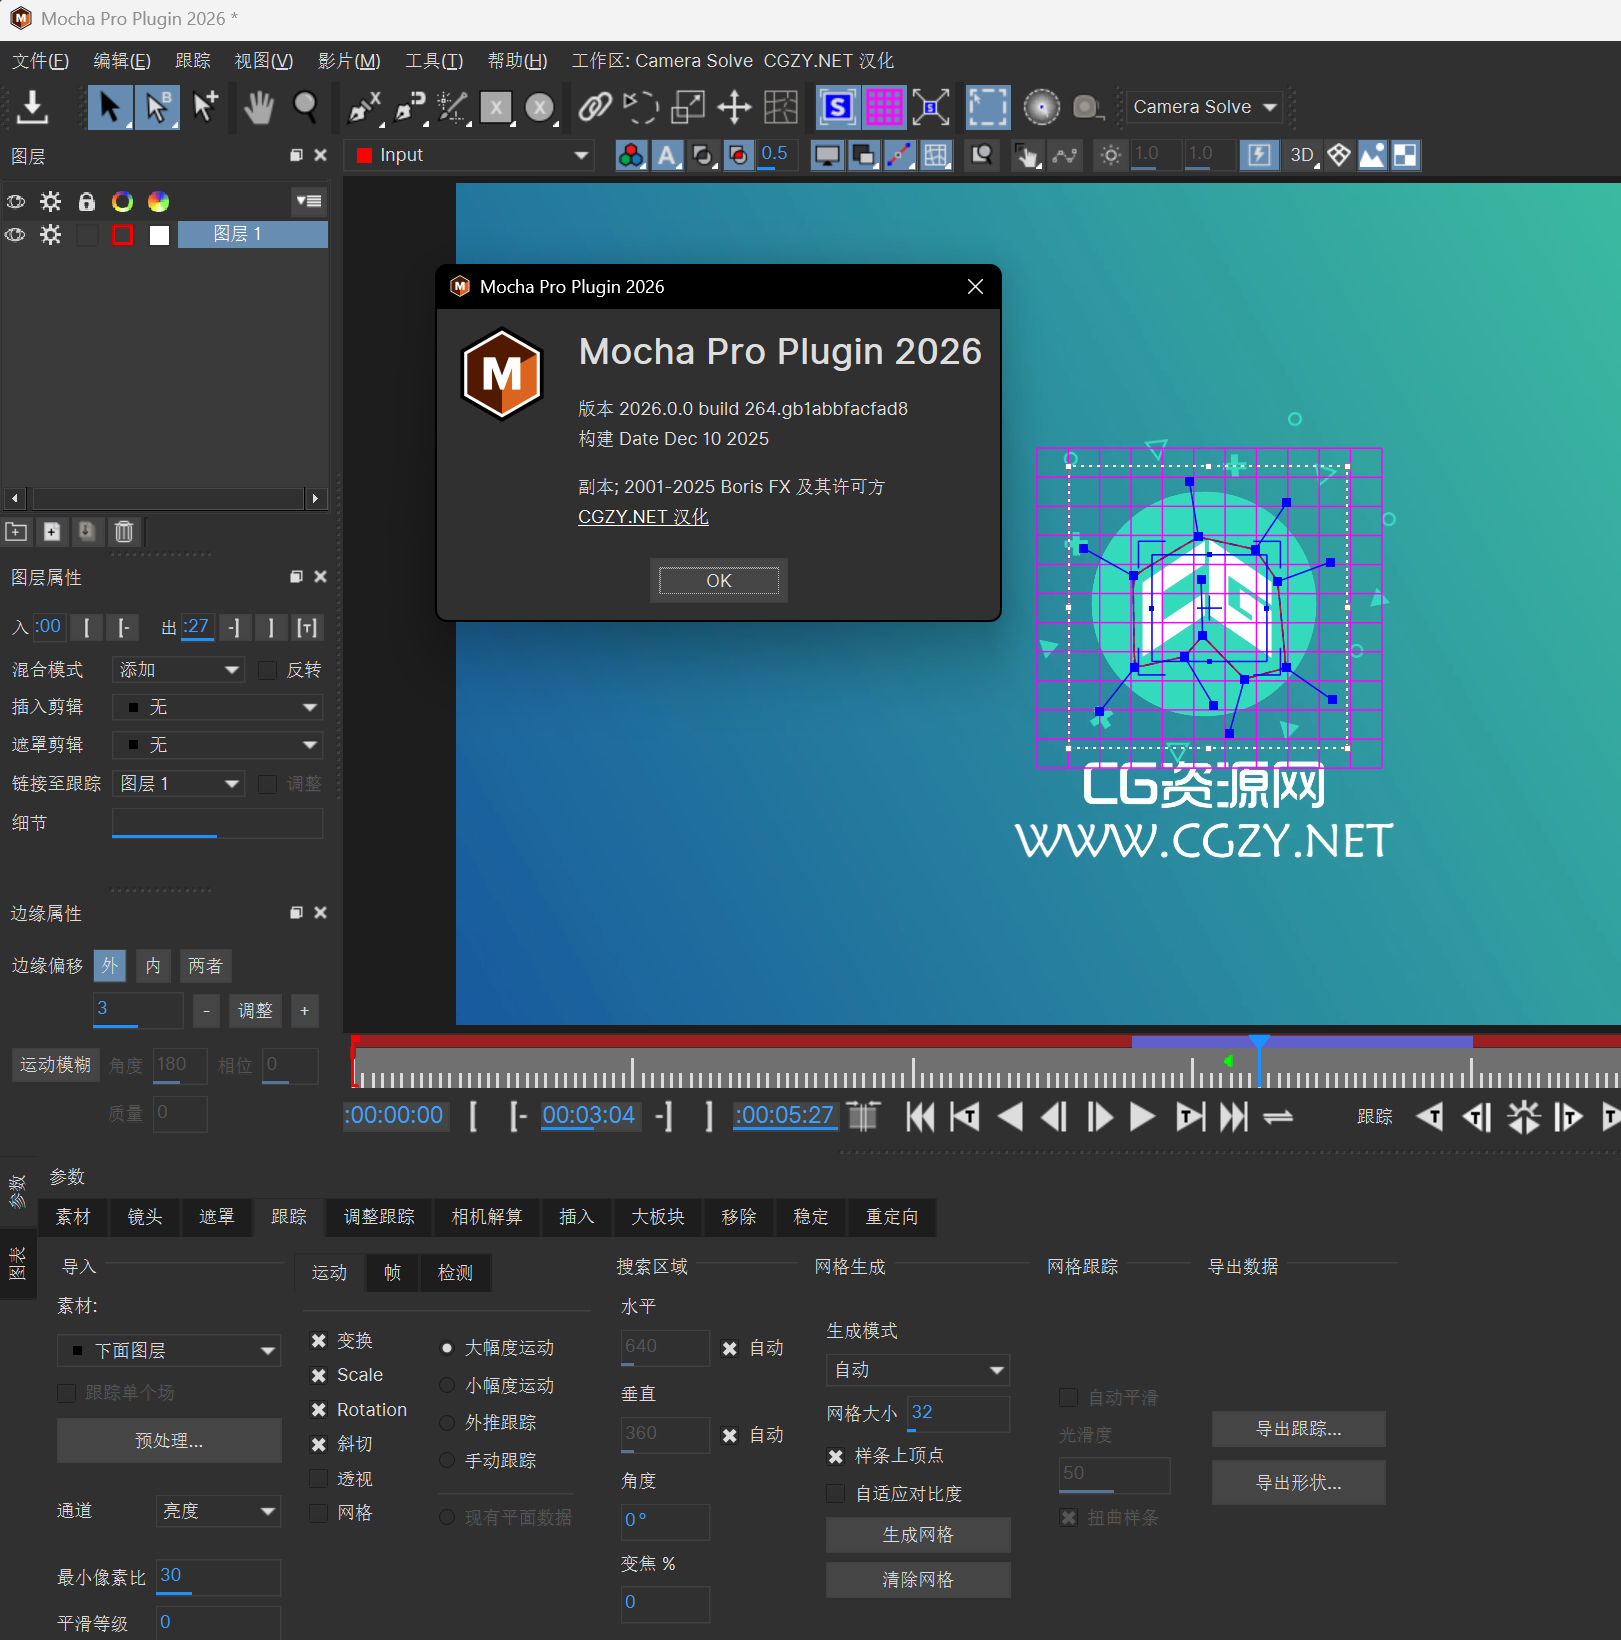Click the red color swatch of 图层 1

pyautogui.click(x=123, y=234)
